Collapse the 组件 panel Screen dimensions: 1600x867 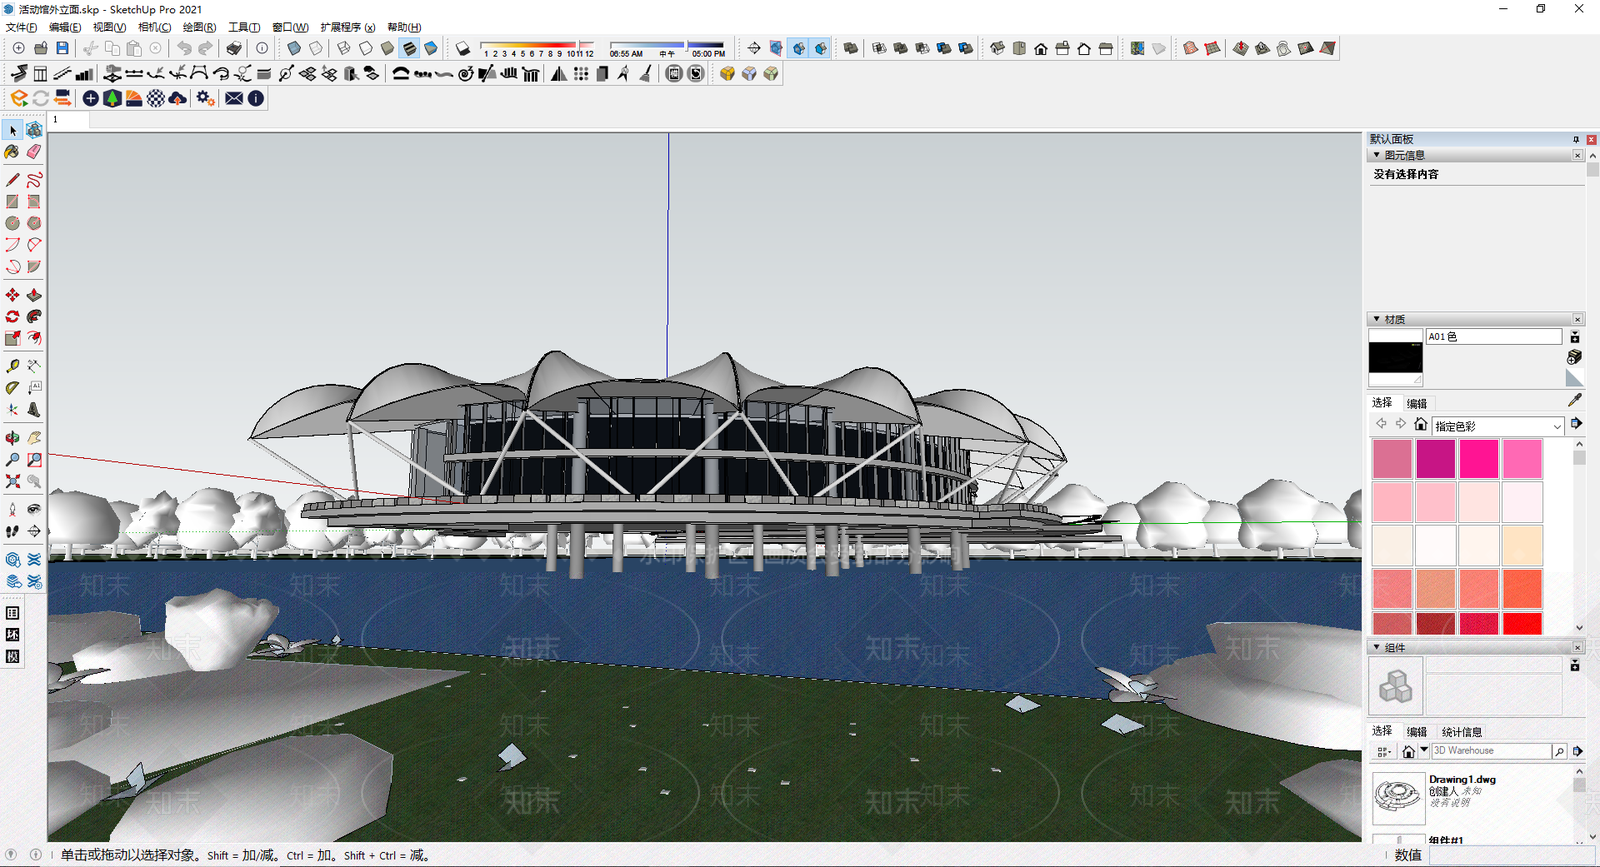click(x=1377, y=647)
